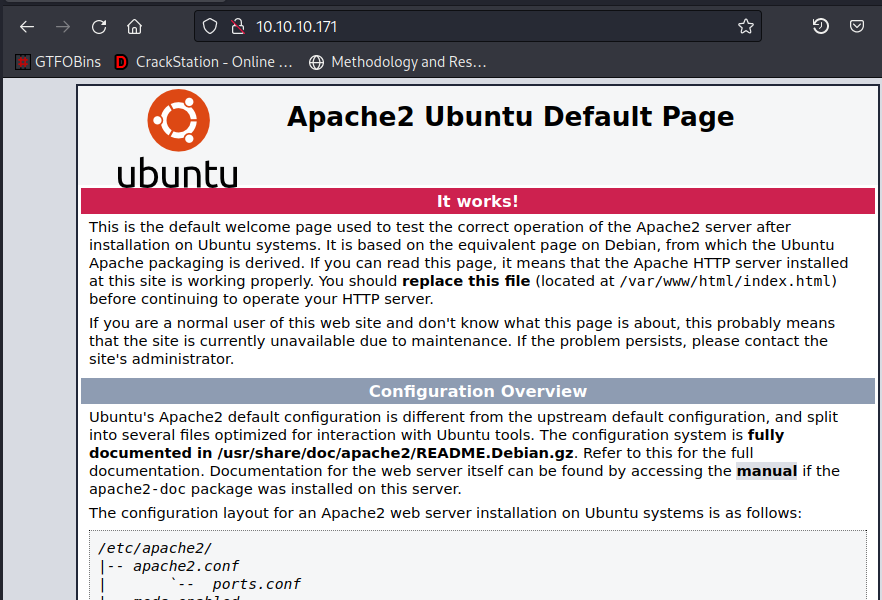Go back to the previous page
The image size is (882, 600).
coord(27,26)
